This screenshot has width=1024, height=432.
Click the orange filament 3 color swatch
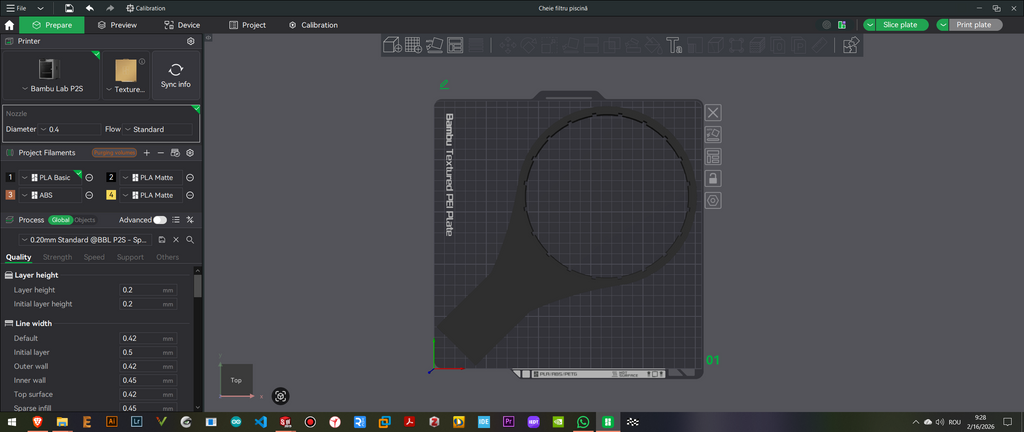(10, 195)
